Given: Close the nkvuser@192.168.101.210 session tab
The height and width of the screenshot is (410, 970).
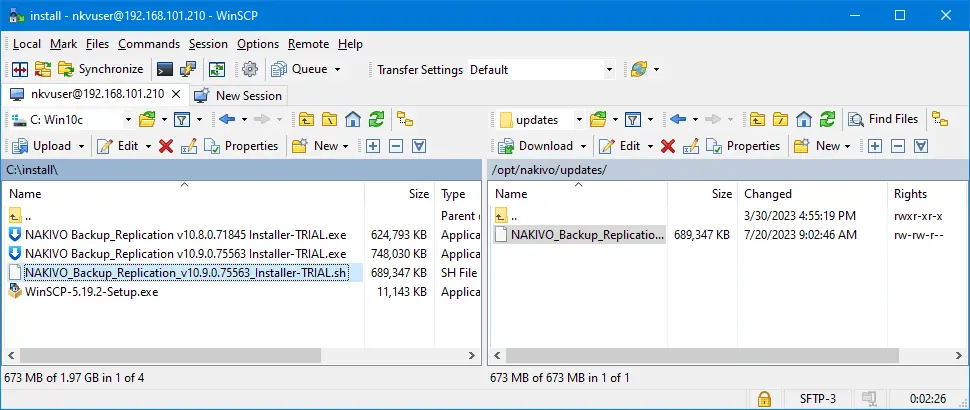Looking at the screenshot, I should coord(176,95).
